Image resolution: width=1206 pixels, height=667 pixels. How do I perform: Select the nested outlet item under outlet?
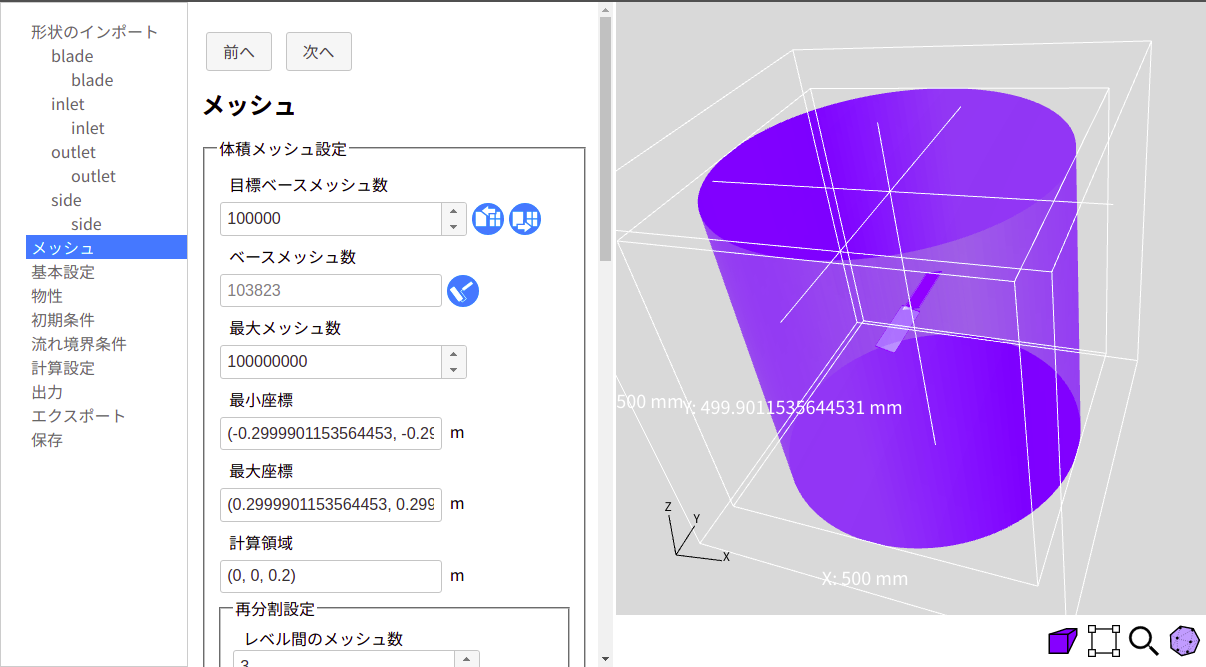[94, 176]
